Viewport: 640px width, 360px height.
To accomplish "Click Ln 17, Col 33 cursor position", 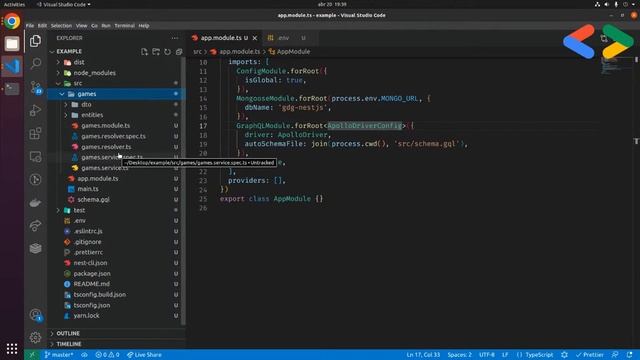I will pos(423,355).
